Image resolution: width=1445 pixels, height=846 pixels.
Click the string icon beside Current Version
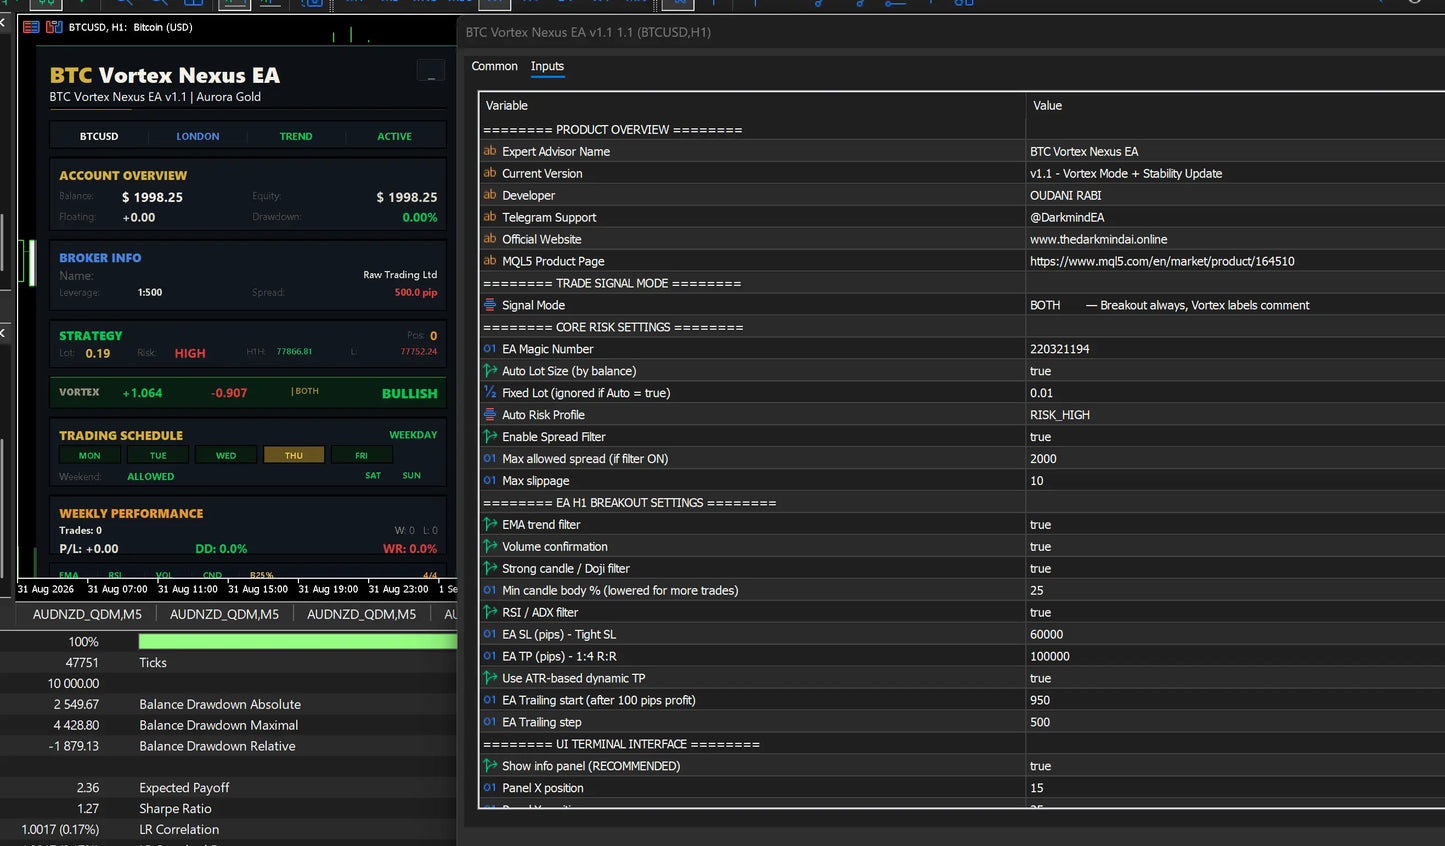[x=490, y=173]
